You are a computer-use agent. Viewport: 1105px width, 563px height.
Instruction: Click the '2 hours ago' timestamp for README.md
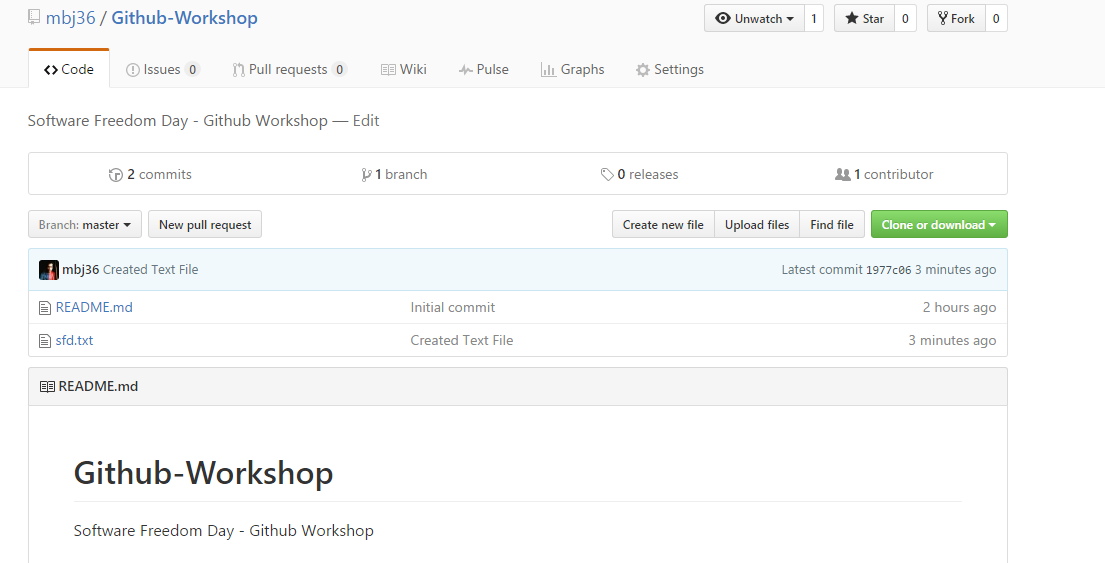[x=959, y=307]
